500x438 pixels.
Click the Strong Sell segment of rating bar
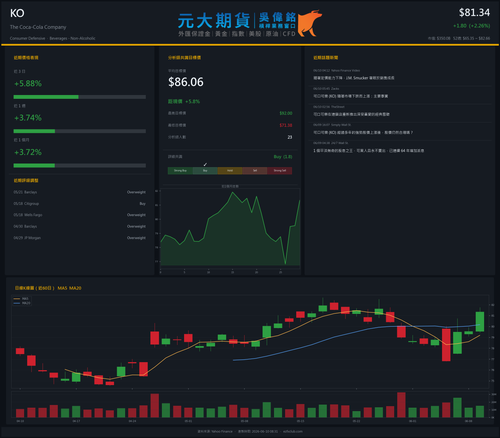tap(280, 171)
